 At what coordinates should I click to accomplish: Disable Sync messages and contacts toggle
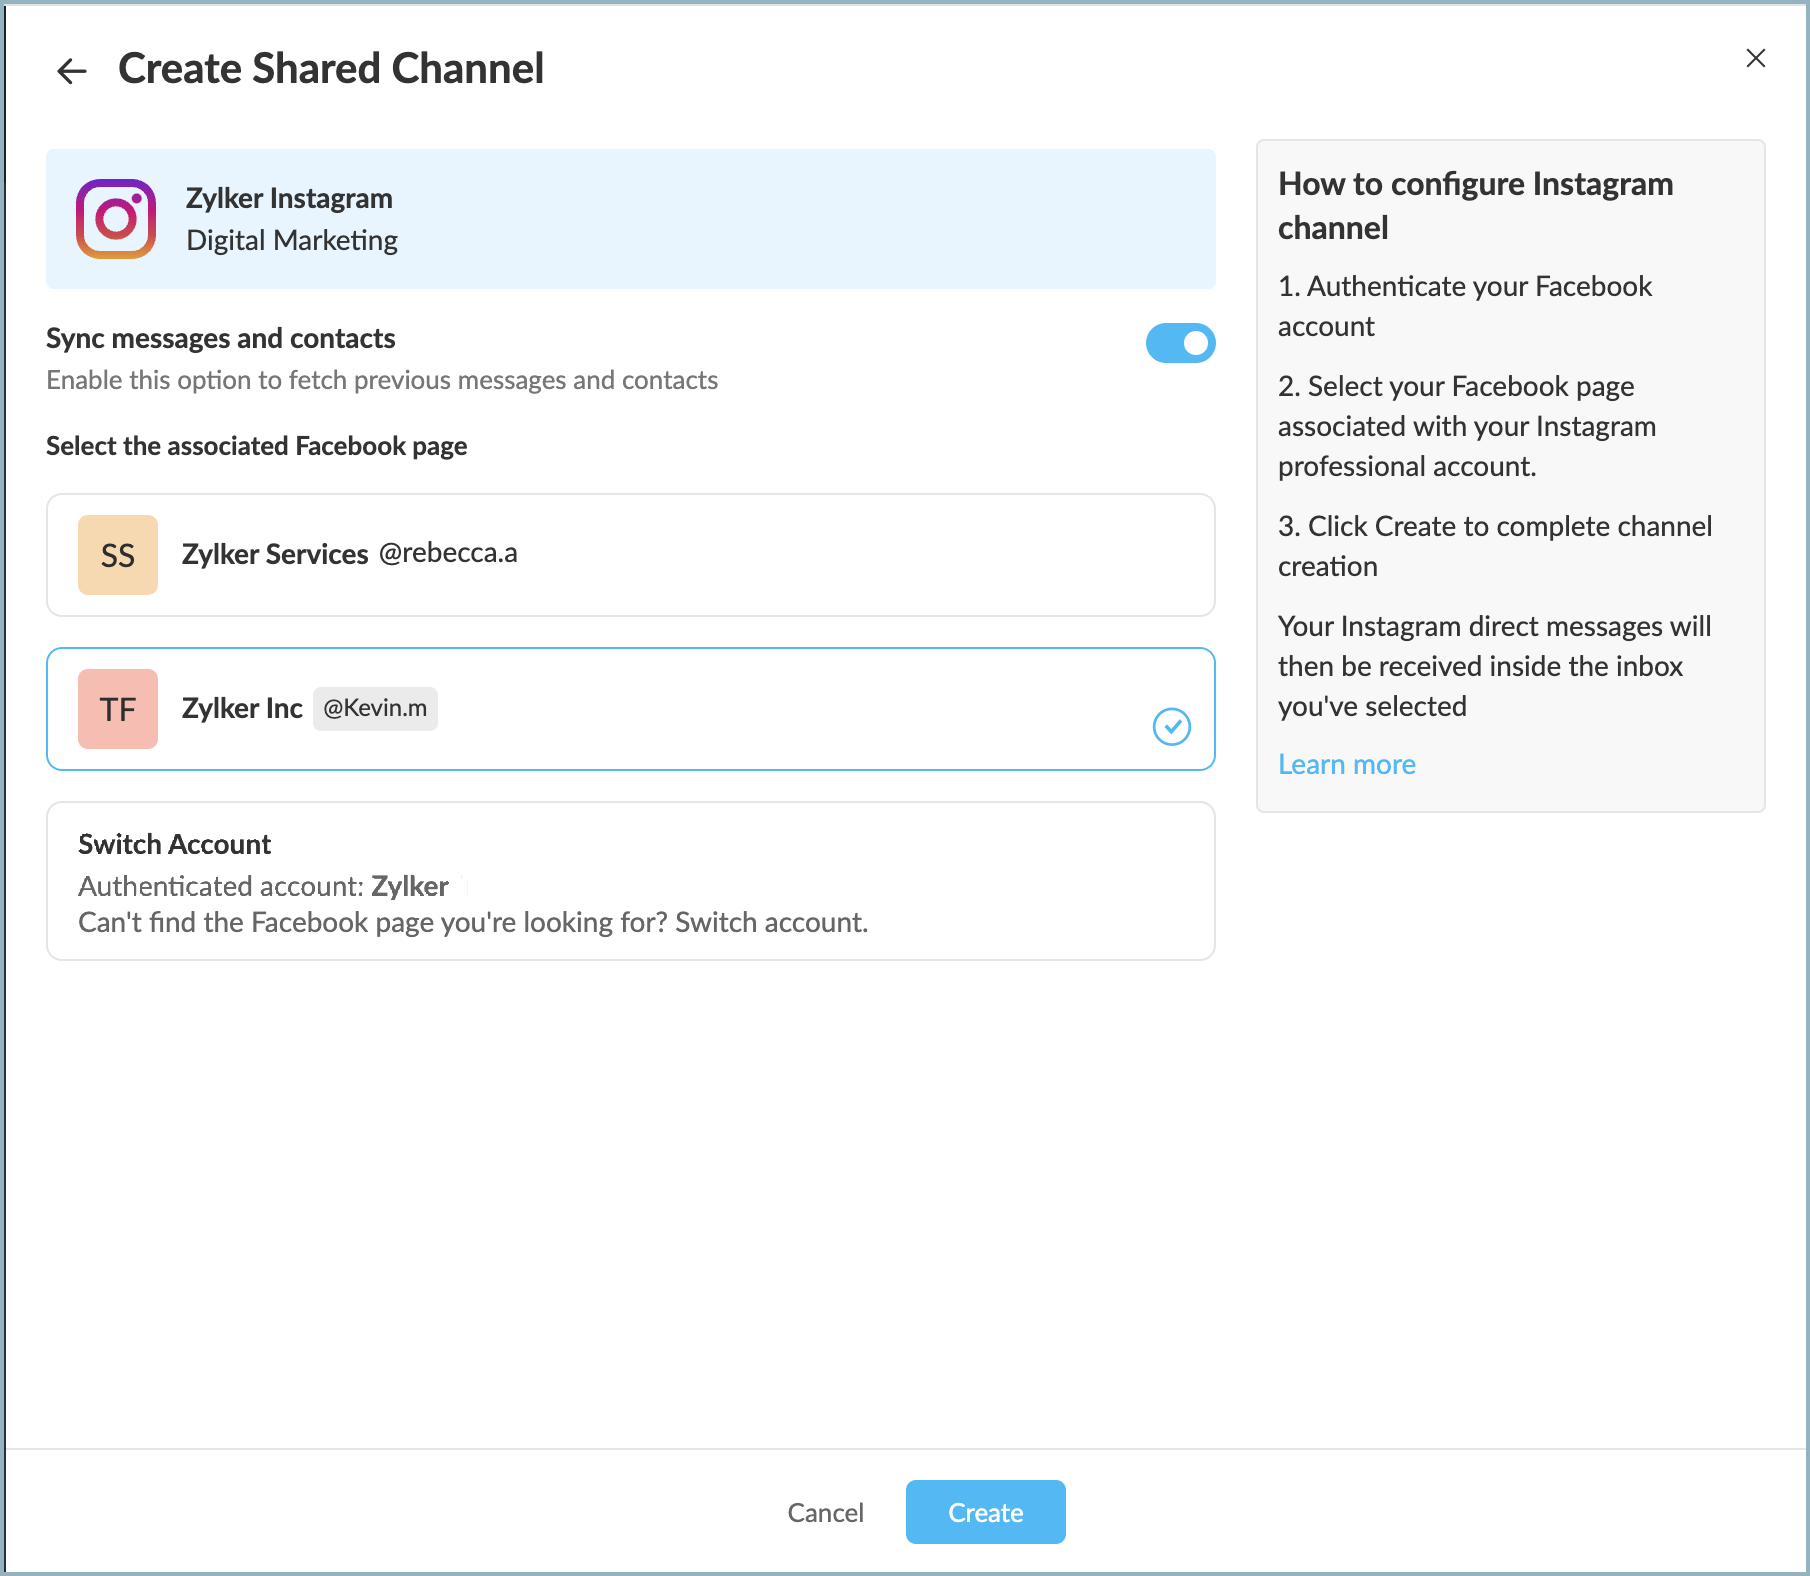(1180, 343)
